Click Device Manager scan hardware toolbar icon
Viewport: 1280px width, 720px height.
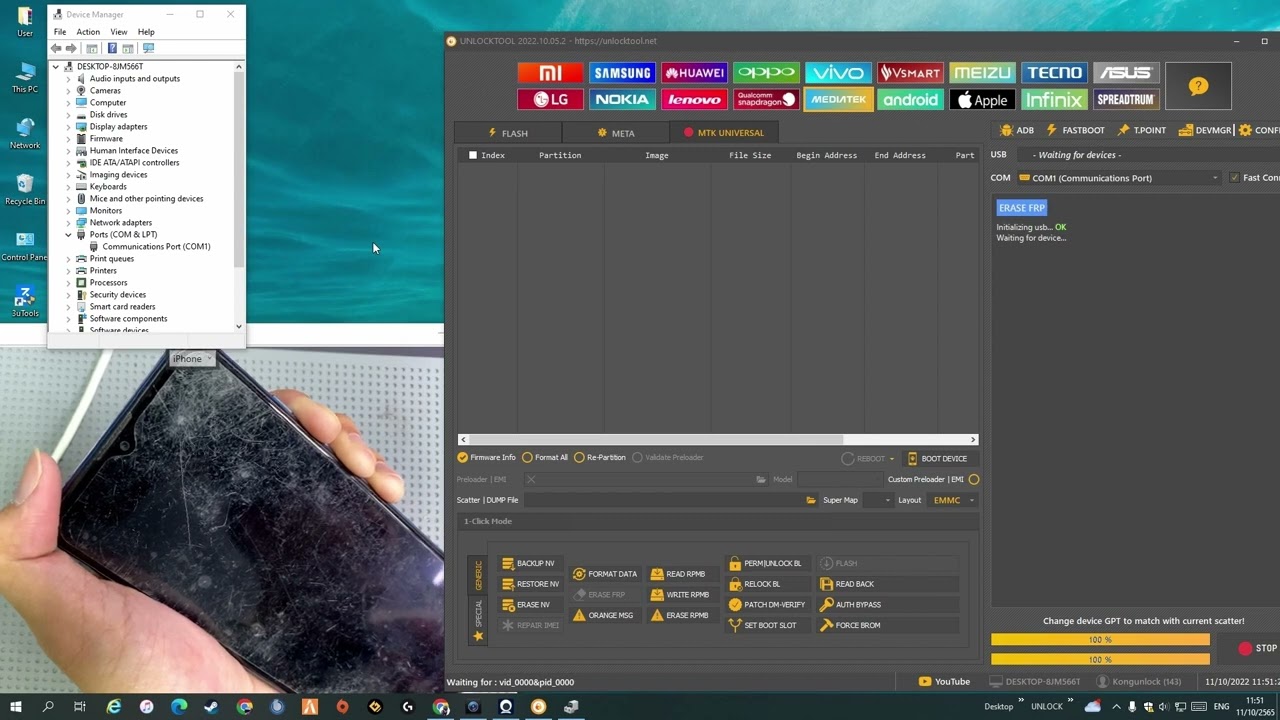[x=149, y=48]
